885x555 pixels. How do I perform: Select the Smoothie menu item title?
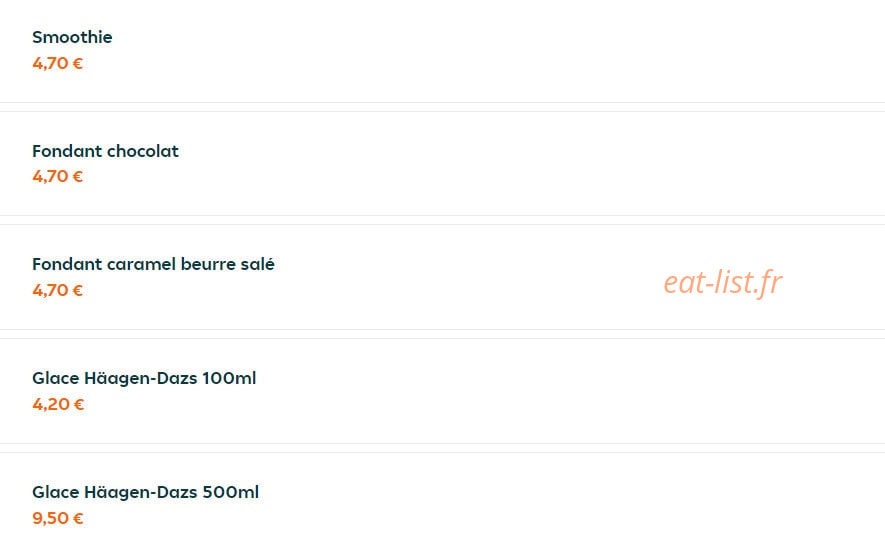click(72, 37)
